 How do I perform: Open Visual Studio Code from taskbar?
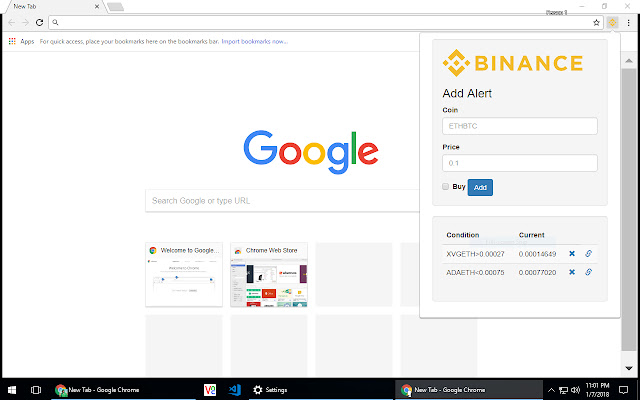(235, 390)
